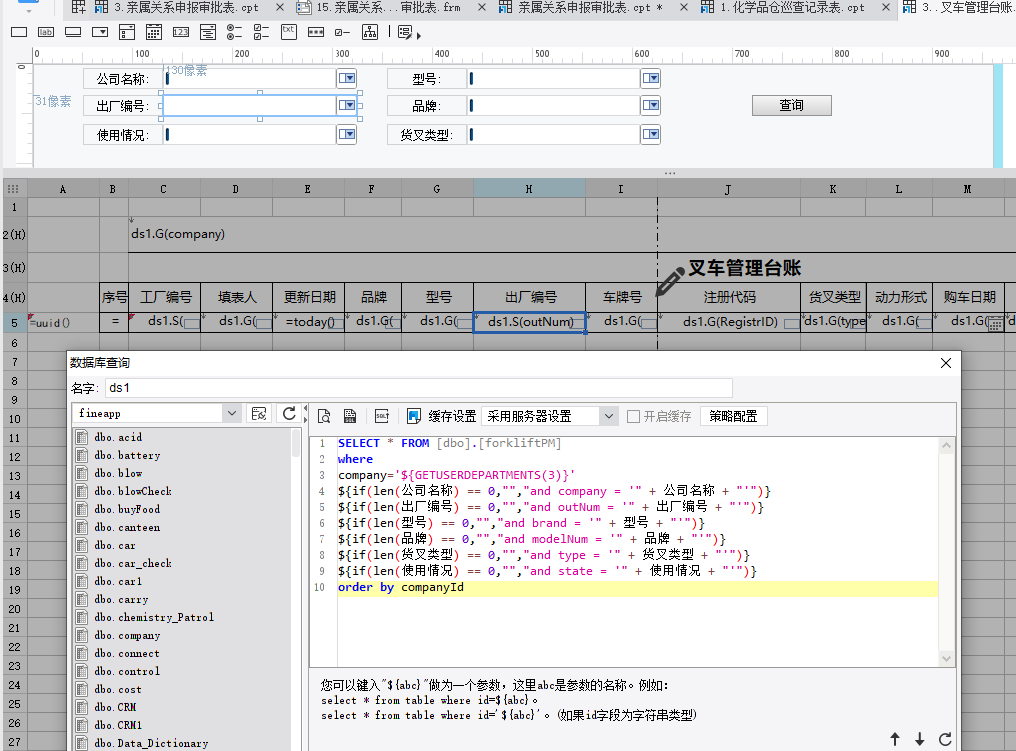Close the 1.化学品仓巡查记录表.cpt tab
Viewport: 1016px width, 751px height.
886,7
